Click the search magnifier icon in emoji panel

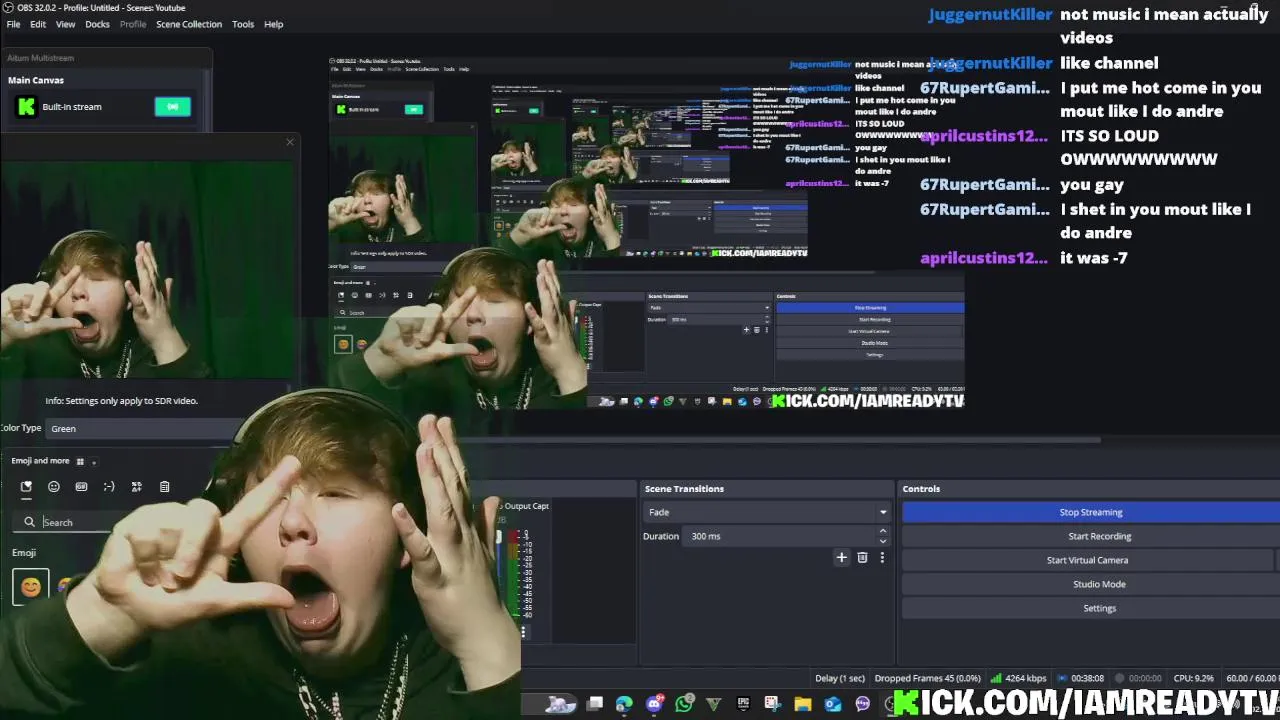[30, 522]
